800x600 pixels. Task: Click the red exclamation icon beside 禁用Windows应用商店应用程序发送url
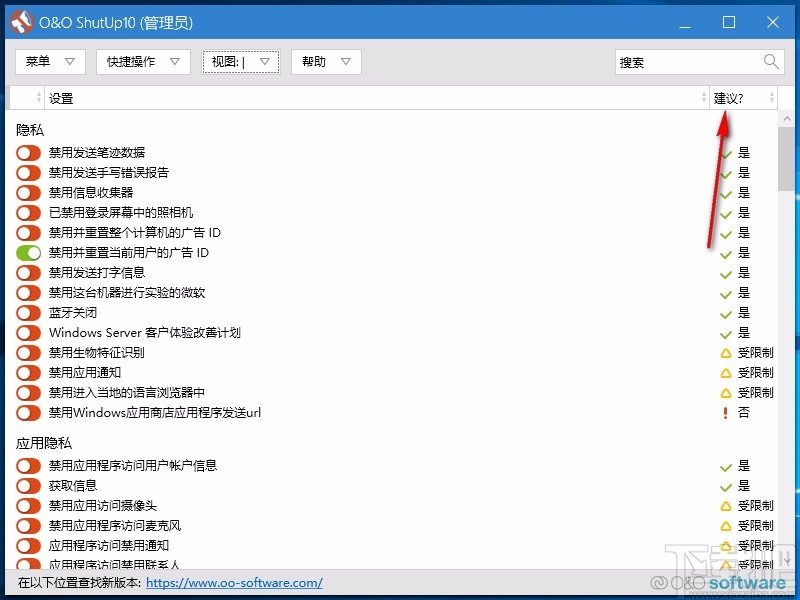tap(726, 412)
